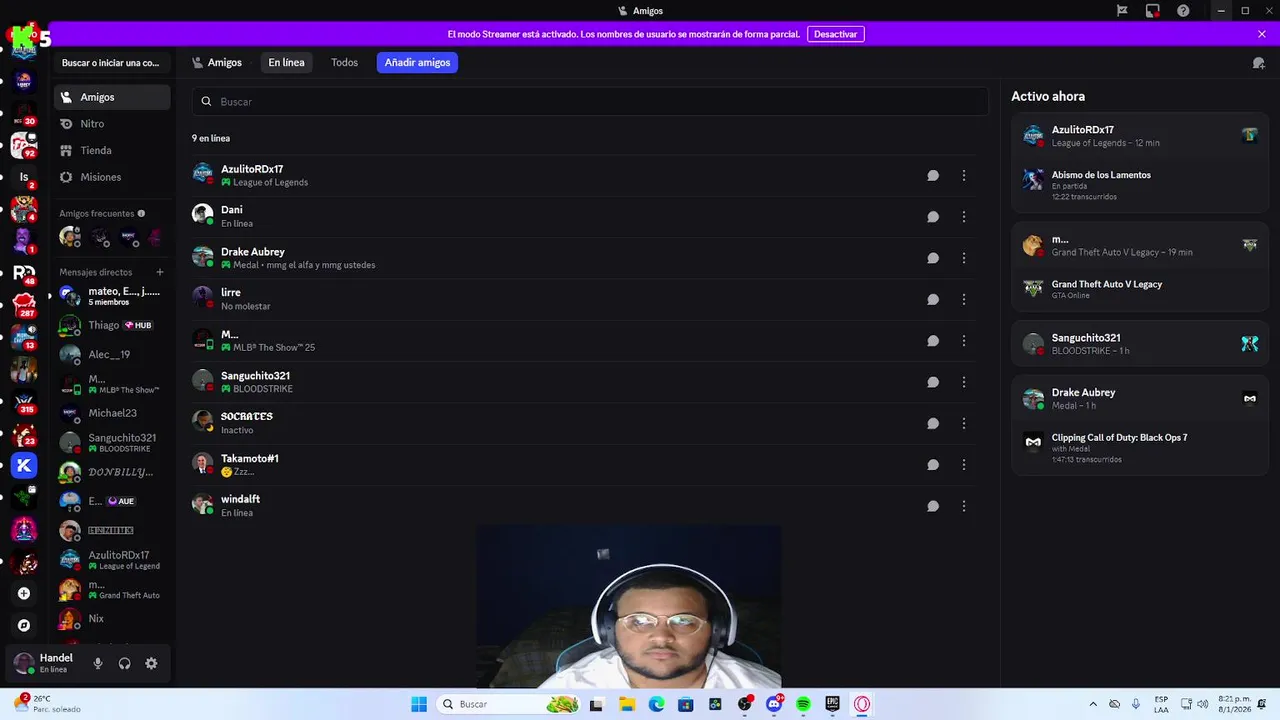Click the first frequent friend avatar

click(69, 237)
